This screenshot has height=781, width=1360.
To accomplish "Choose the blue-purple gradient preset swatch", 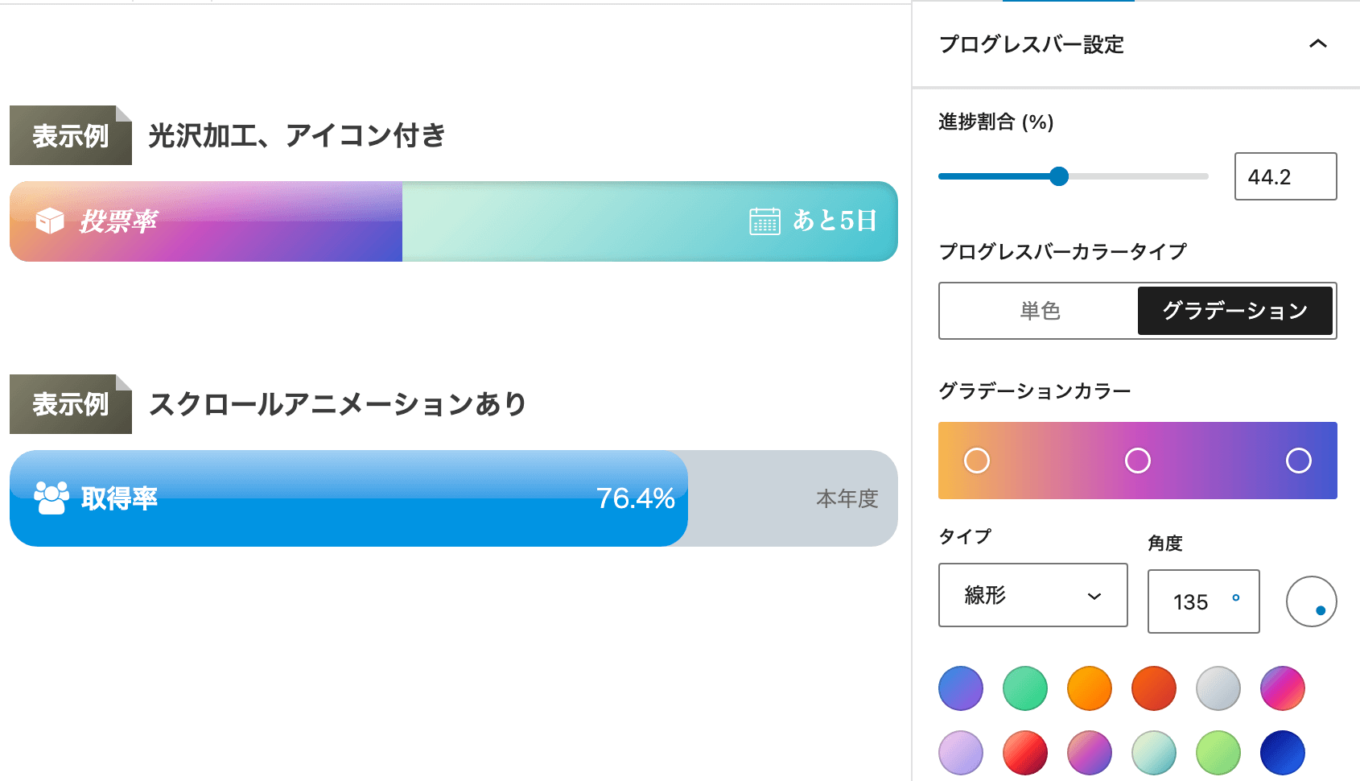I will coord(961,688).
